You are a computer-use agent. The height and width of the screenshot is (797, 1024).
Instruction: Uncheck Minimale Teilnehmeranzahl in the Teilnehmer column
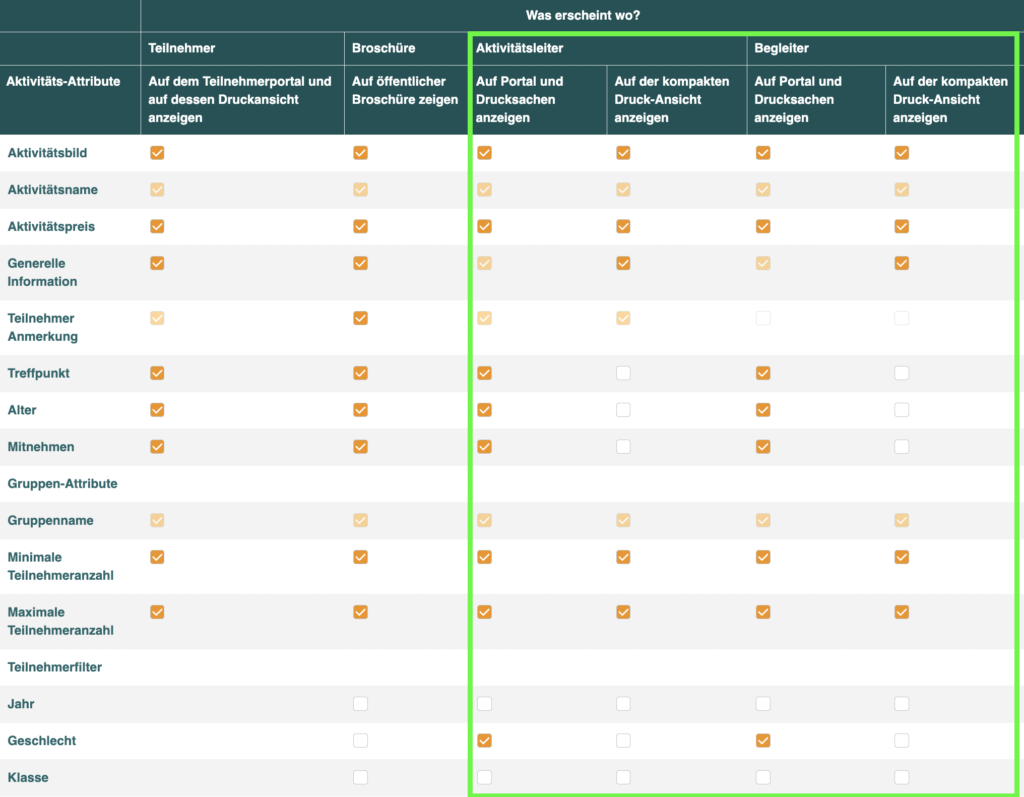[157, 557]
